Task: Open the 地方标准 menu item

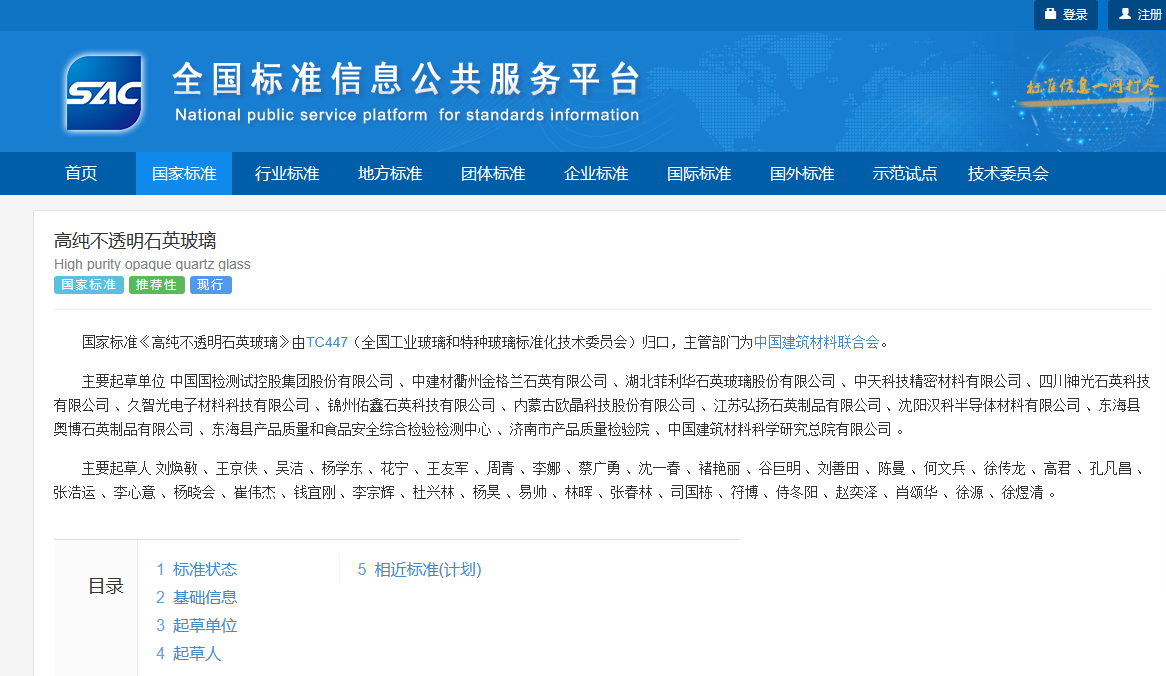Action: click(390, 174)
